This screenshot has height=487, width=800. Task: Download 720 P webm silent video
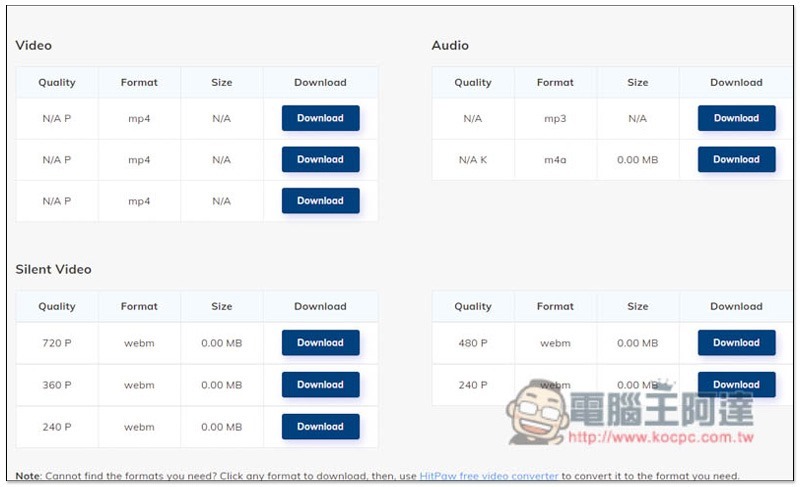[320, 343]
